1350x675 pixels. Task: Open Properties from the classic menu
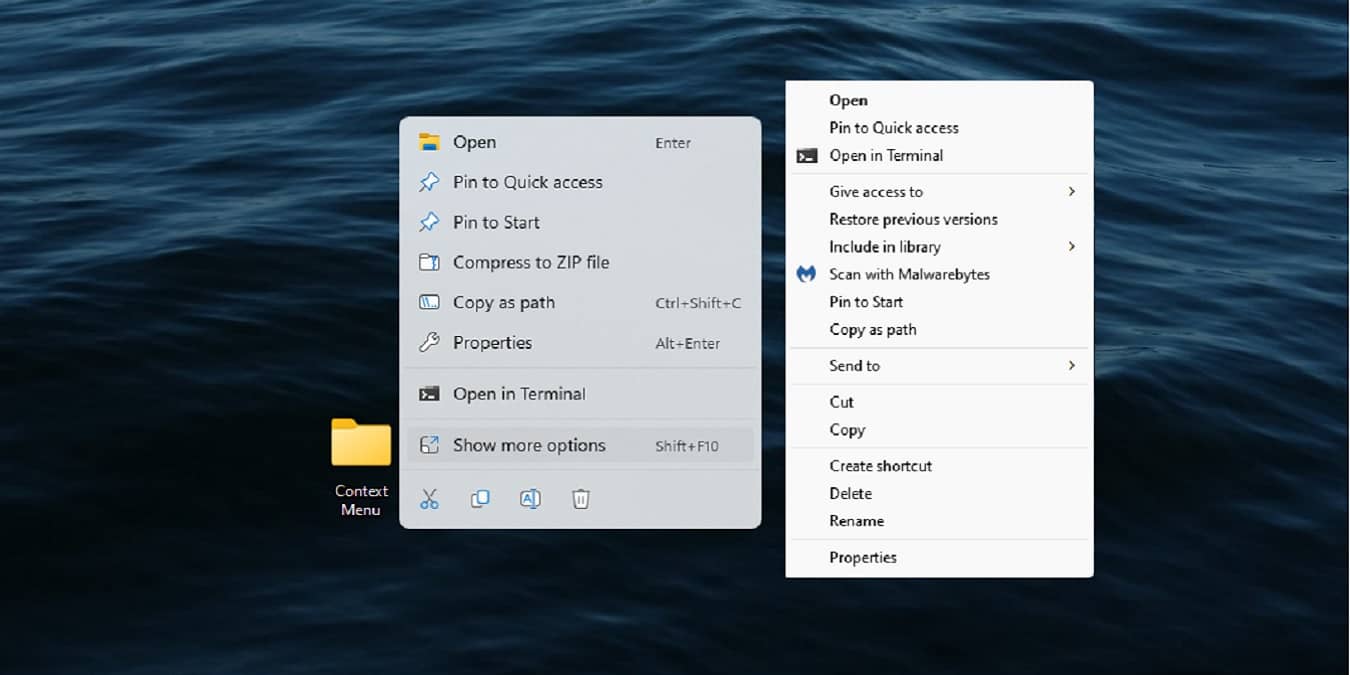862,557
